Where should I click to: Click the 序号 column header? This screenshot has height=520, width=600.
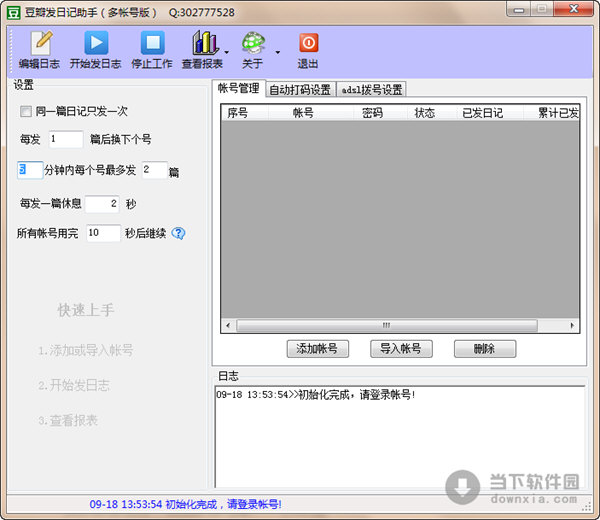pyautogui.click(x=245, y=113)
